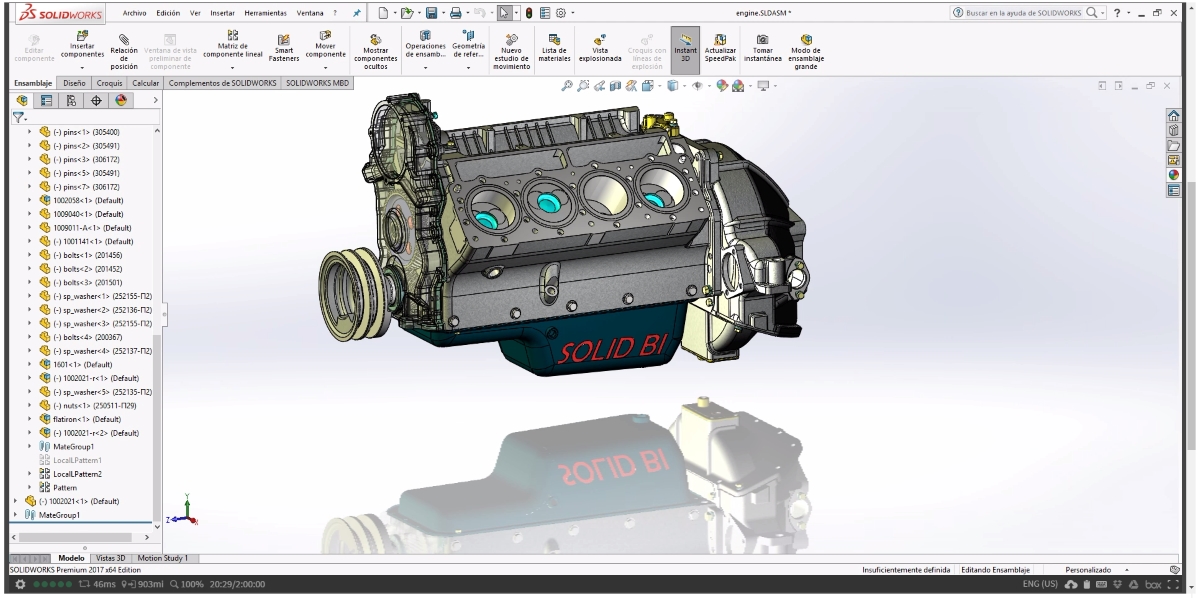Open the SolidWorks Resources home task pane icon
1200x598 pixels.
point(1174,114)
